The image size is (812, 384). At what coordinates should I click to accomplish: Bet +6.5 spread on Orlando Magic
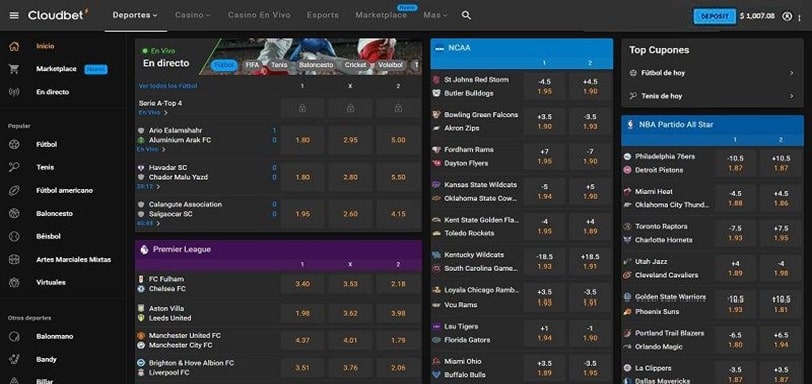[780, 339]
